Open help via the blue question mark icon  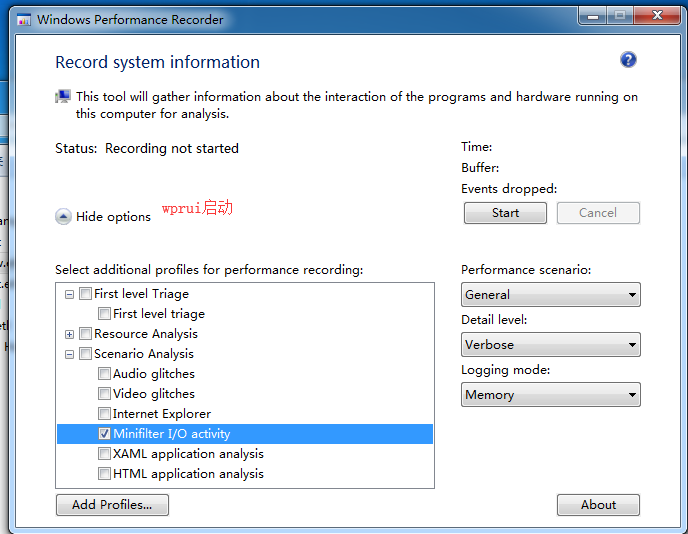[x=628, y=60]
